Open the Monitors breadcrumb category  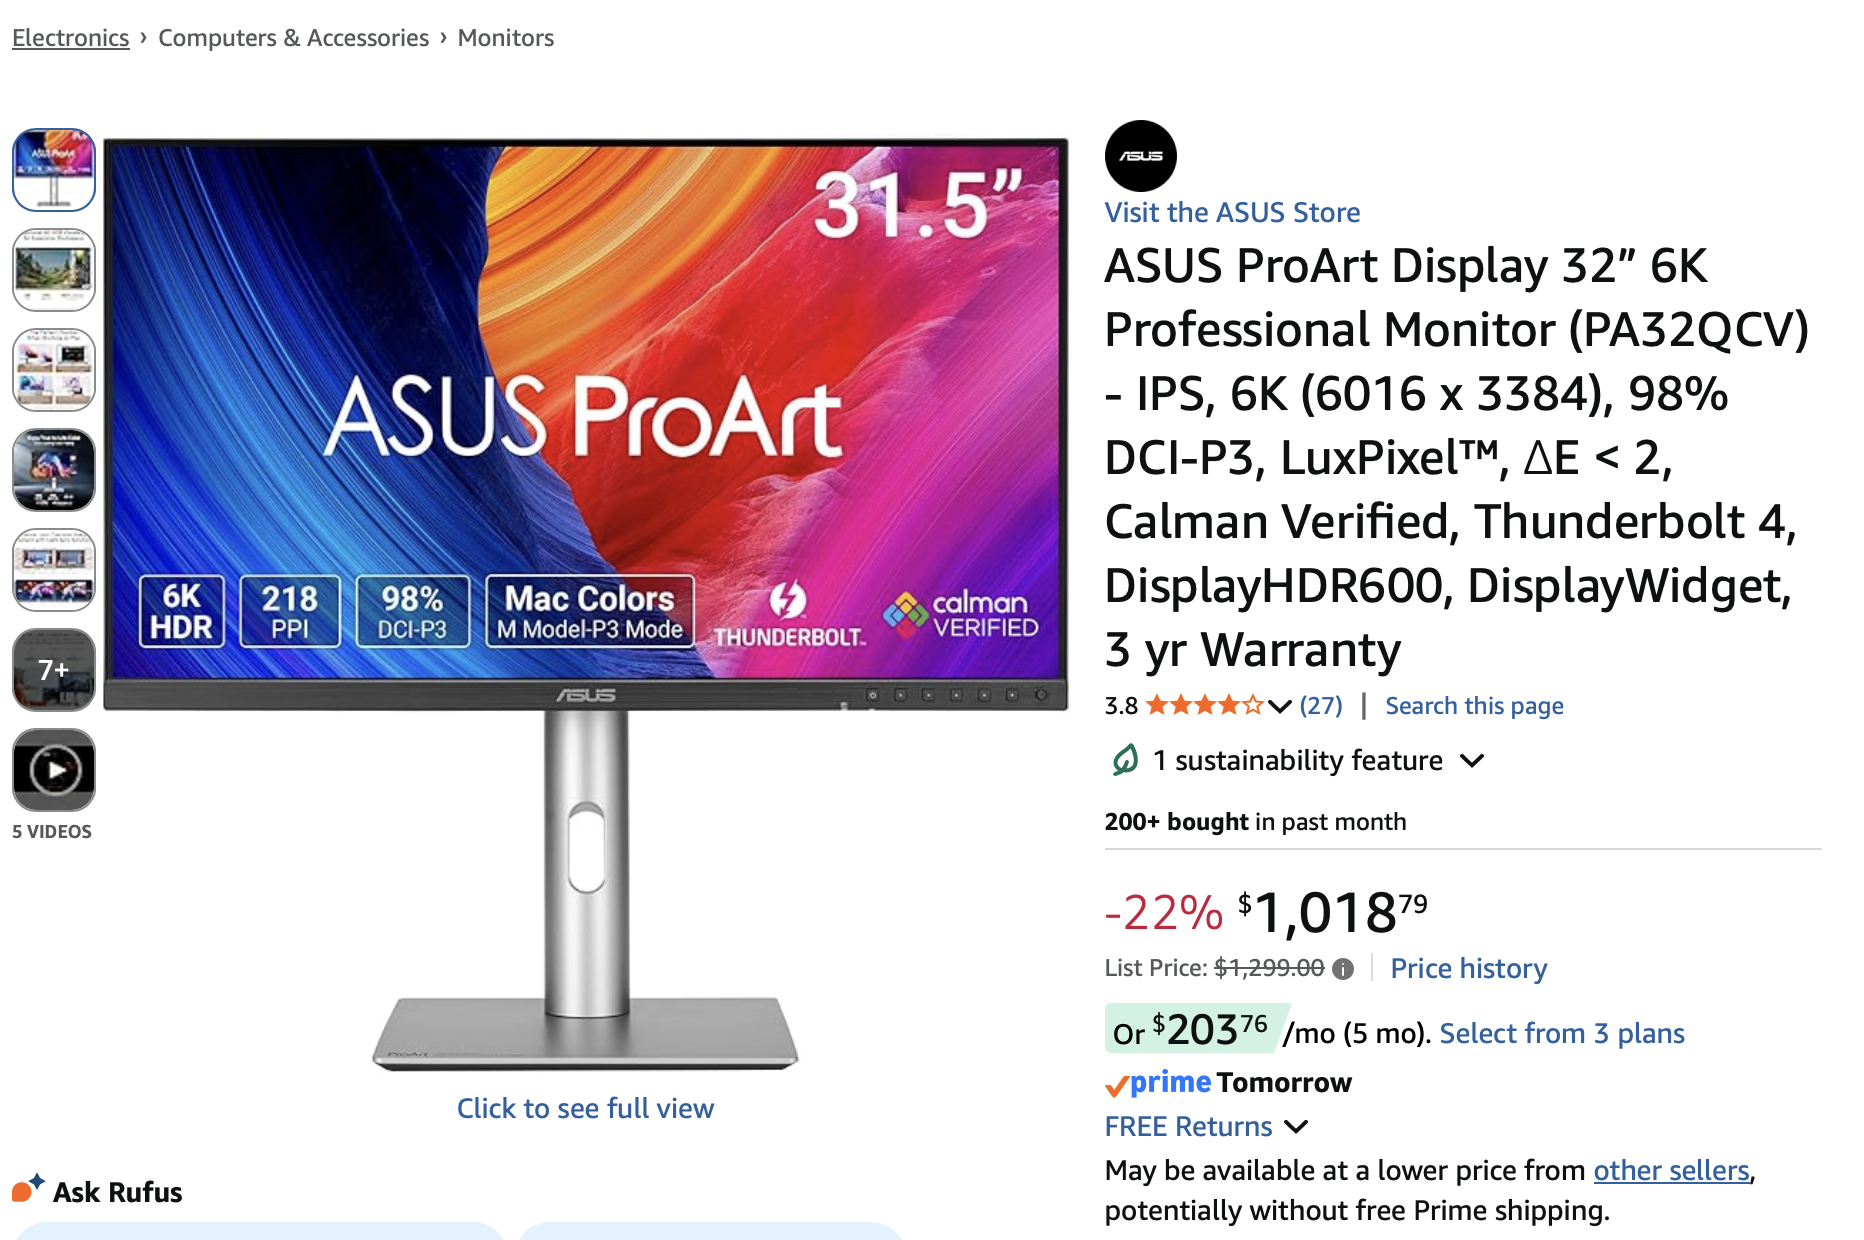pyautogui.click(x=505, y=38)
